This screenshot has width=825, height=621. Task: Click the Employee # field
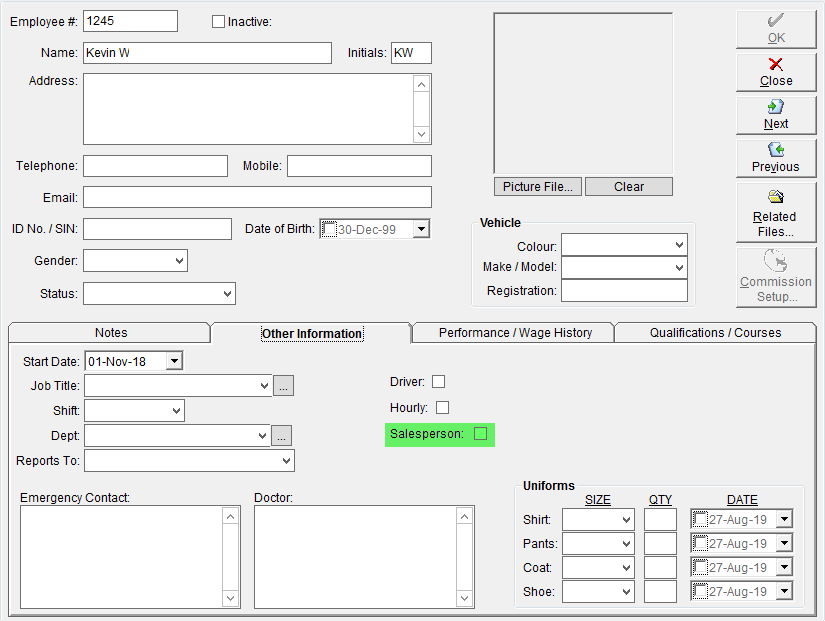130,21
